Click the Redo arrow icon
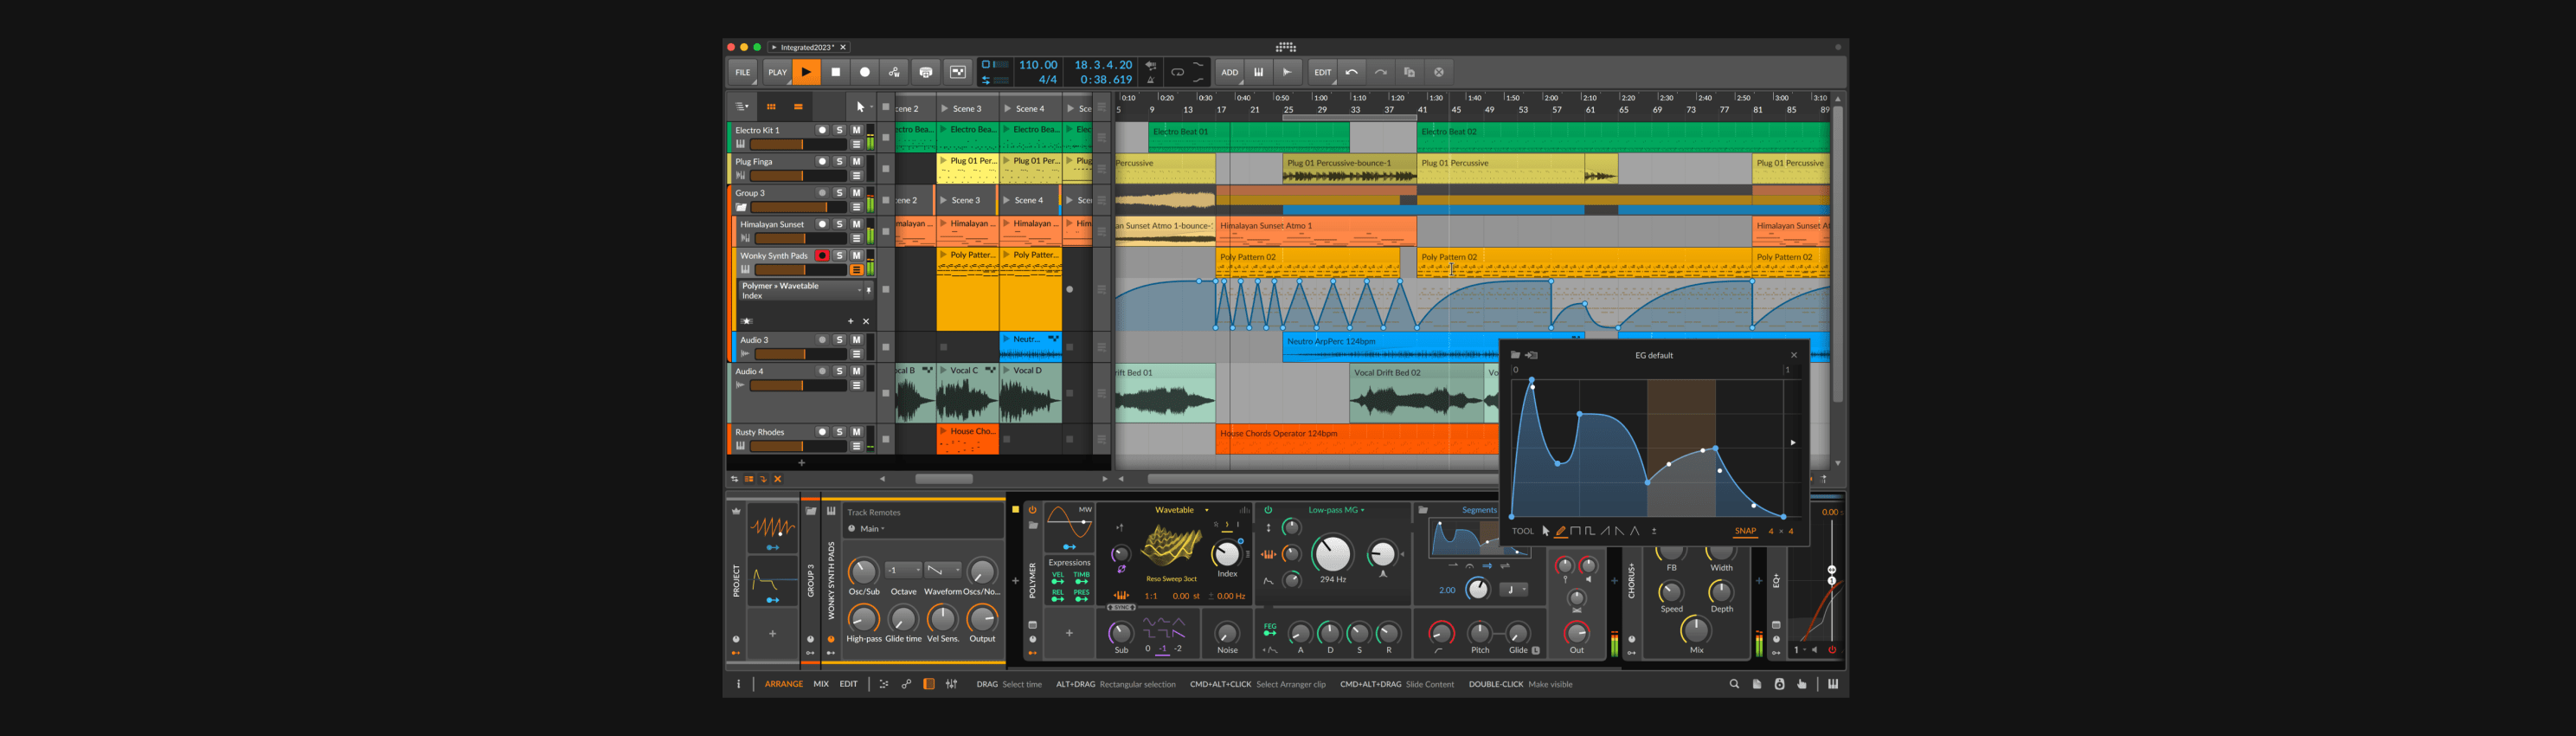2576x736 pixels. 1381,72
